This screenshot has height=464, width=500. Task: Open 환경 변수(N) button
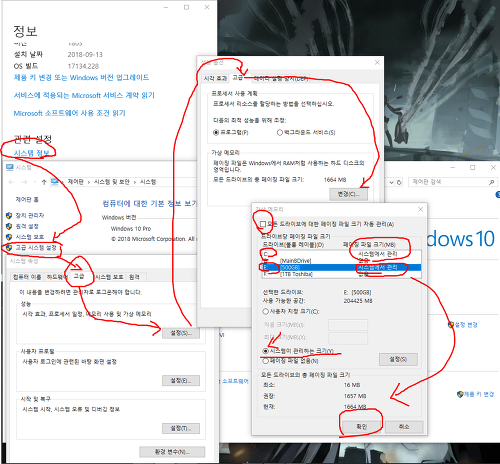[172, 452]
